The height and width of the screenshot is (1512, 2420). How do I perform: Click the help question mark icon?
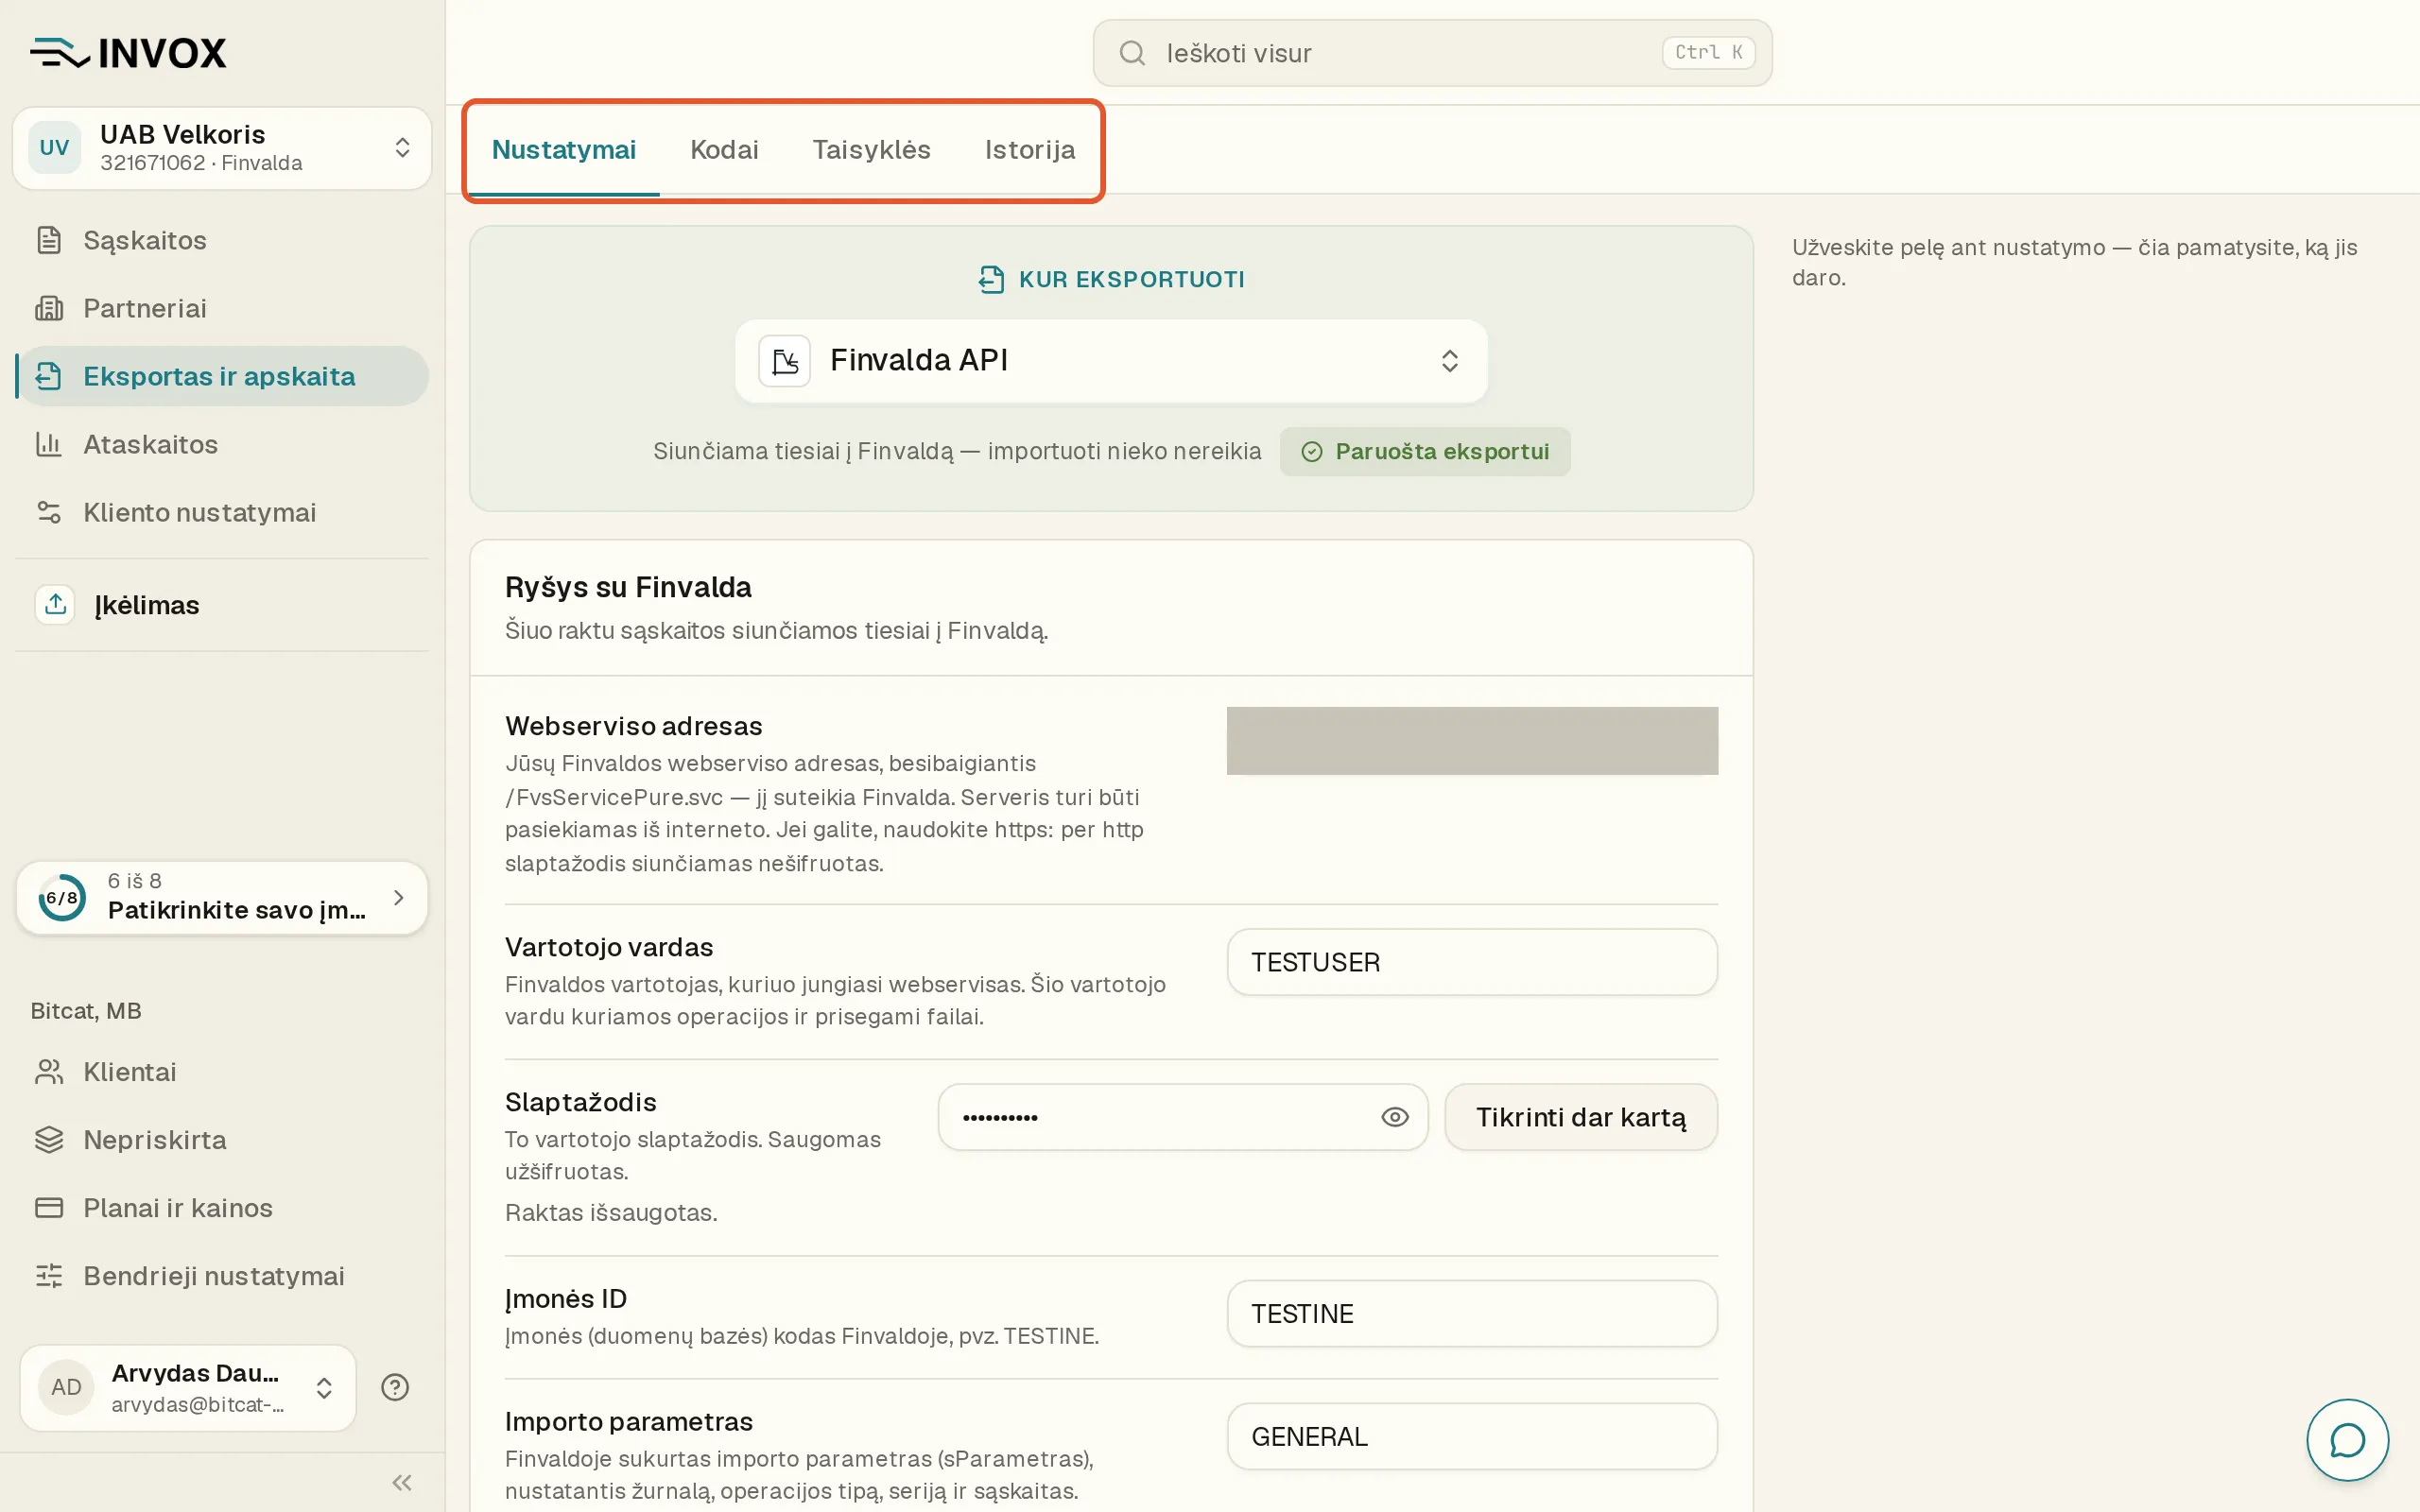tap(395, 1387)
